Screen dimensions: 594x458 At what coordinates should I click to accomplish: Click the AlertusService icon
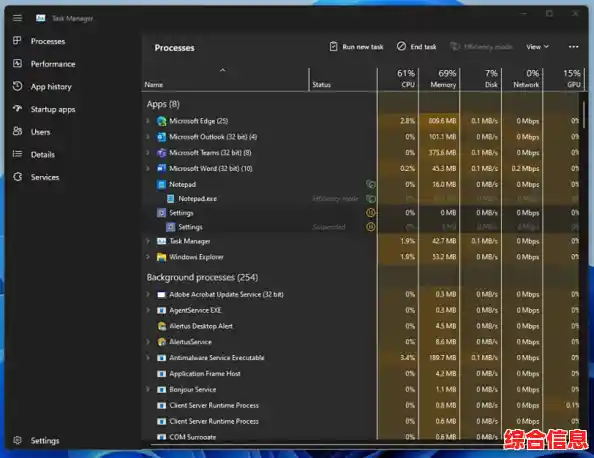click(162, 342)
